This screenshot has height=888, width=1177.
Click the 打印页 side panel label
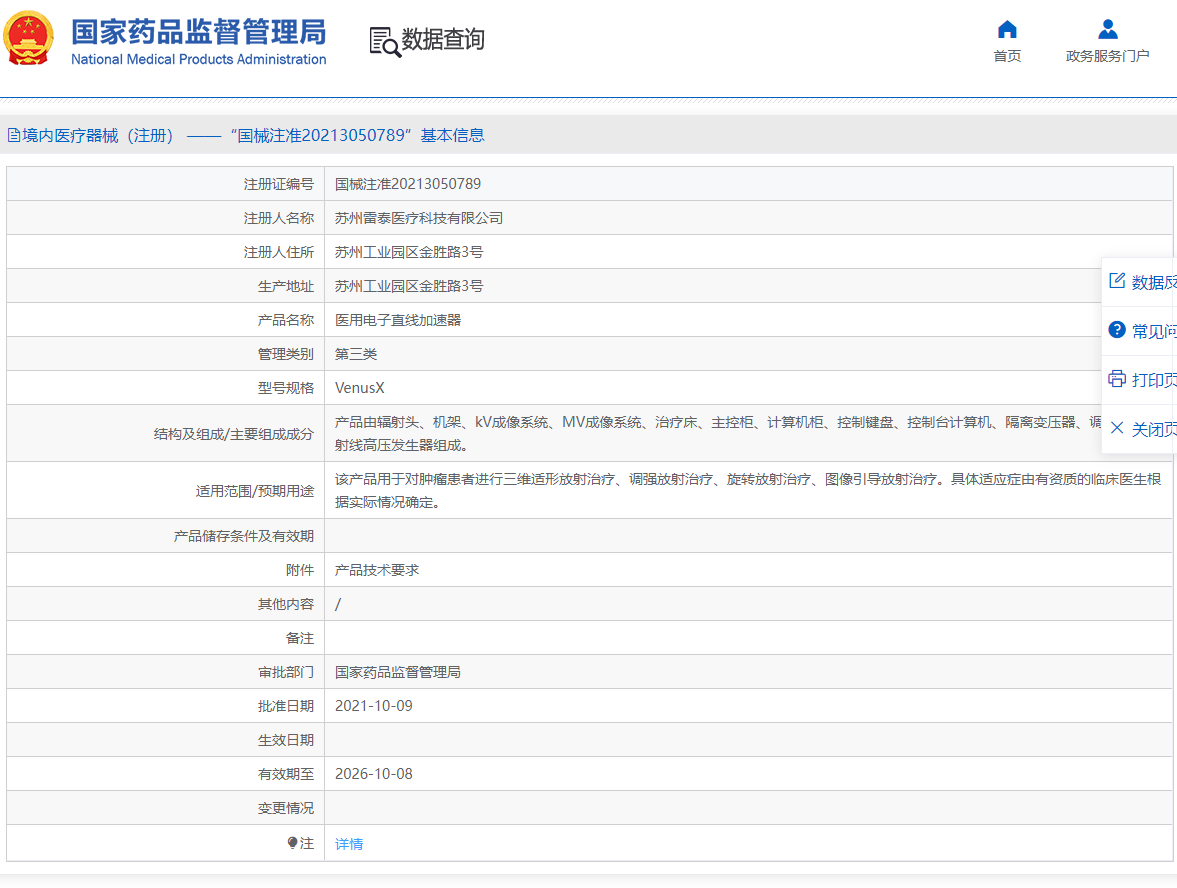click(1154, 380)
